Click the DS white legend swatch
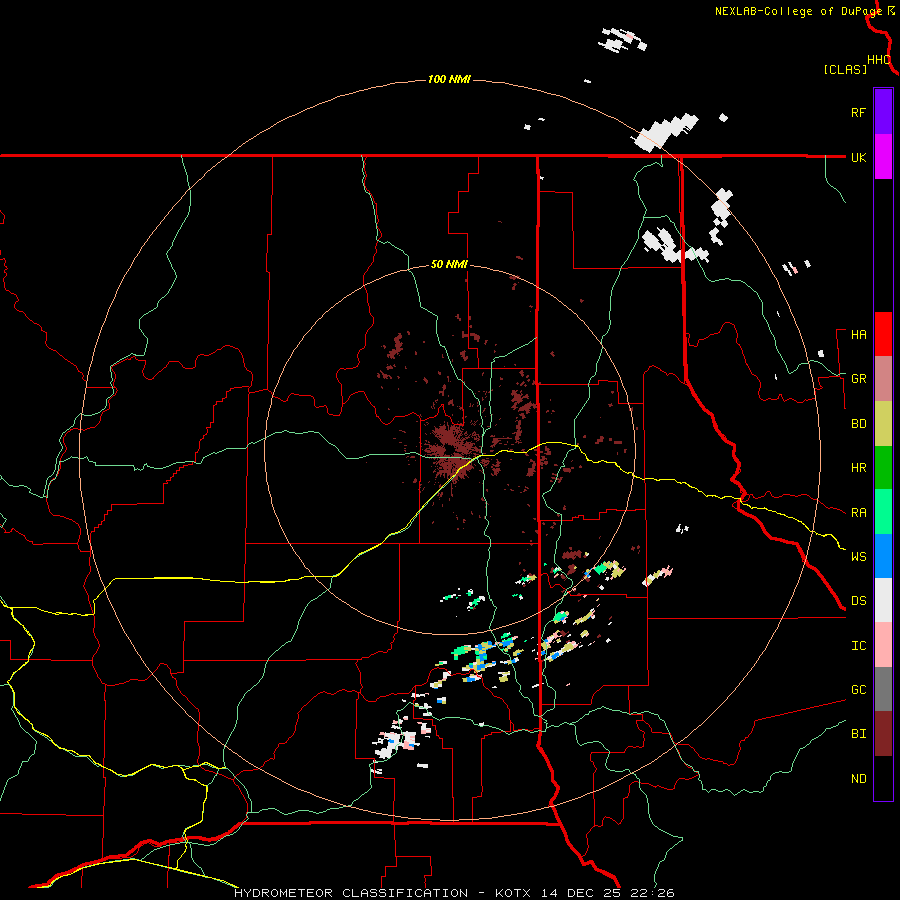900x900 pixels. coord(883,600)
